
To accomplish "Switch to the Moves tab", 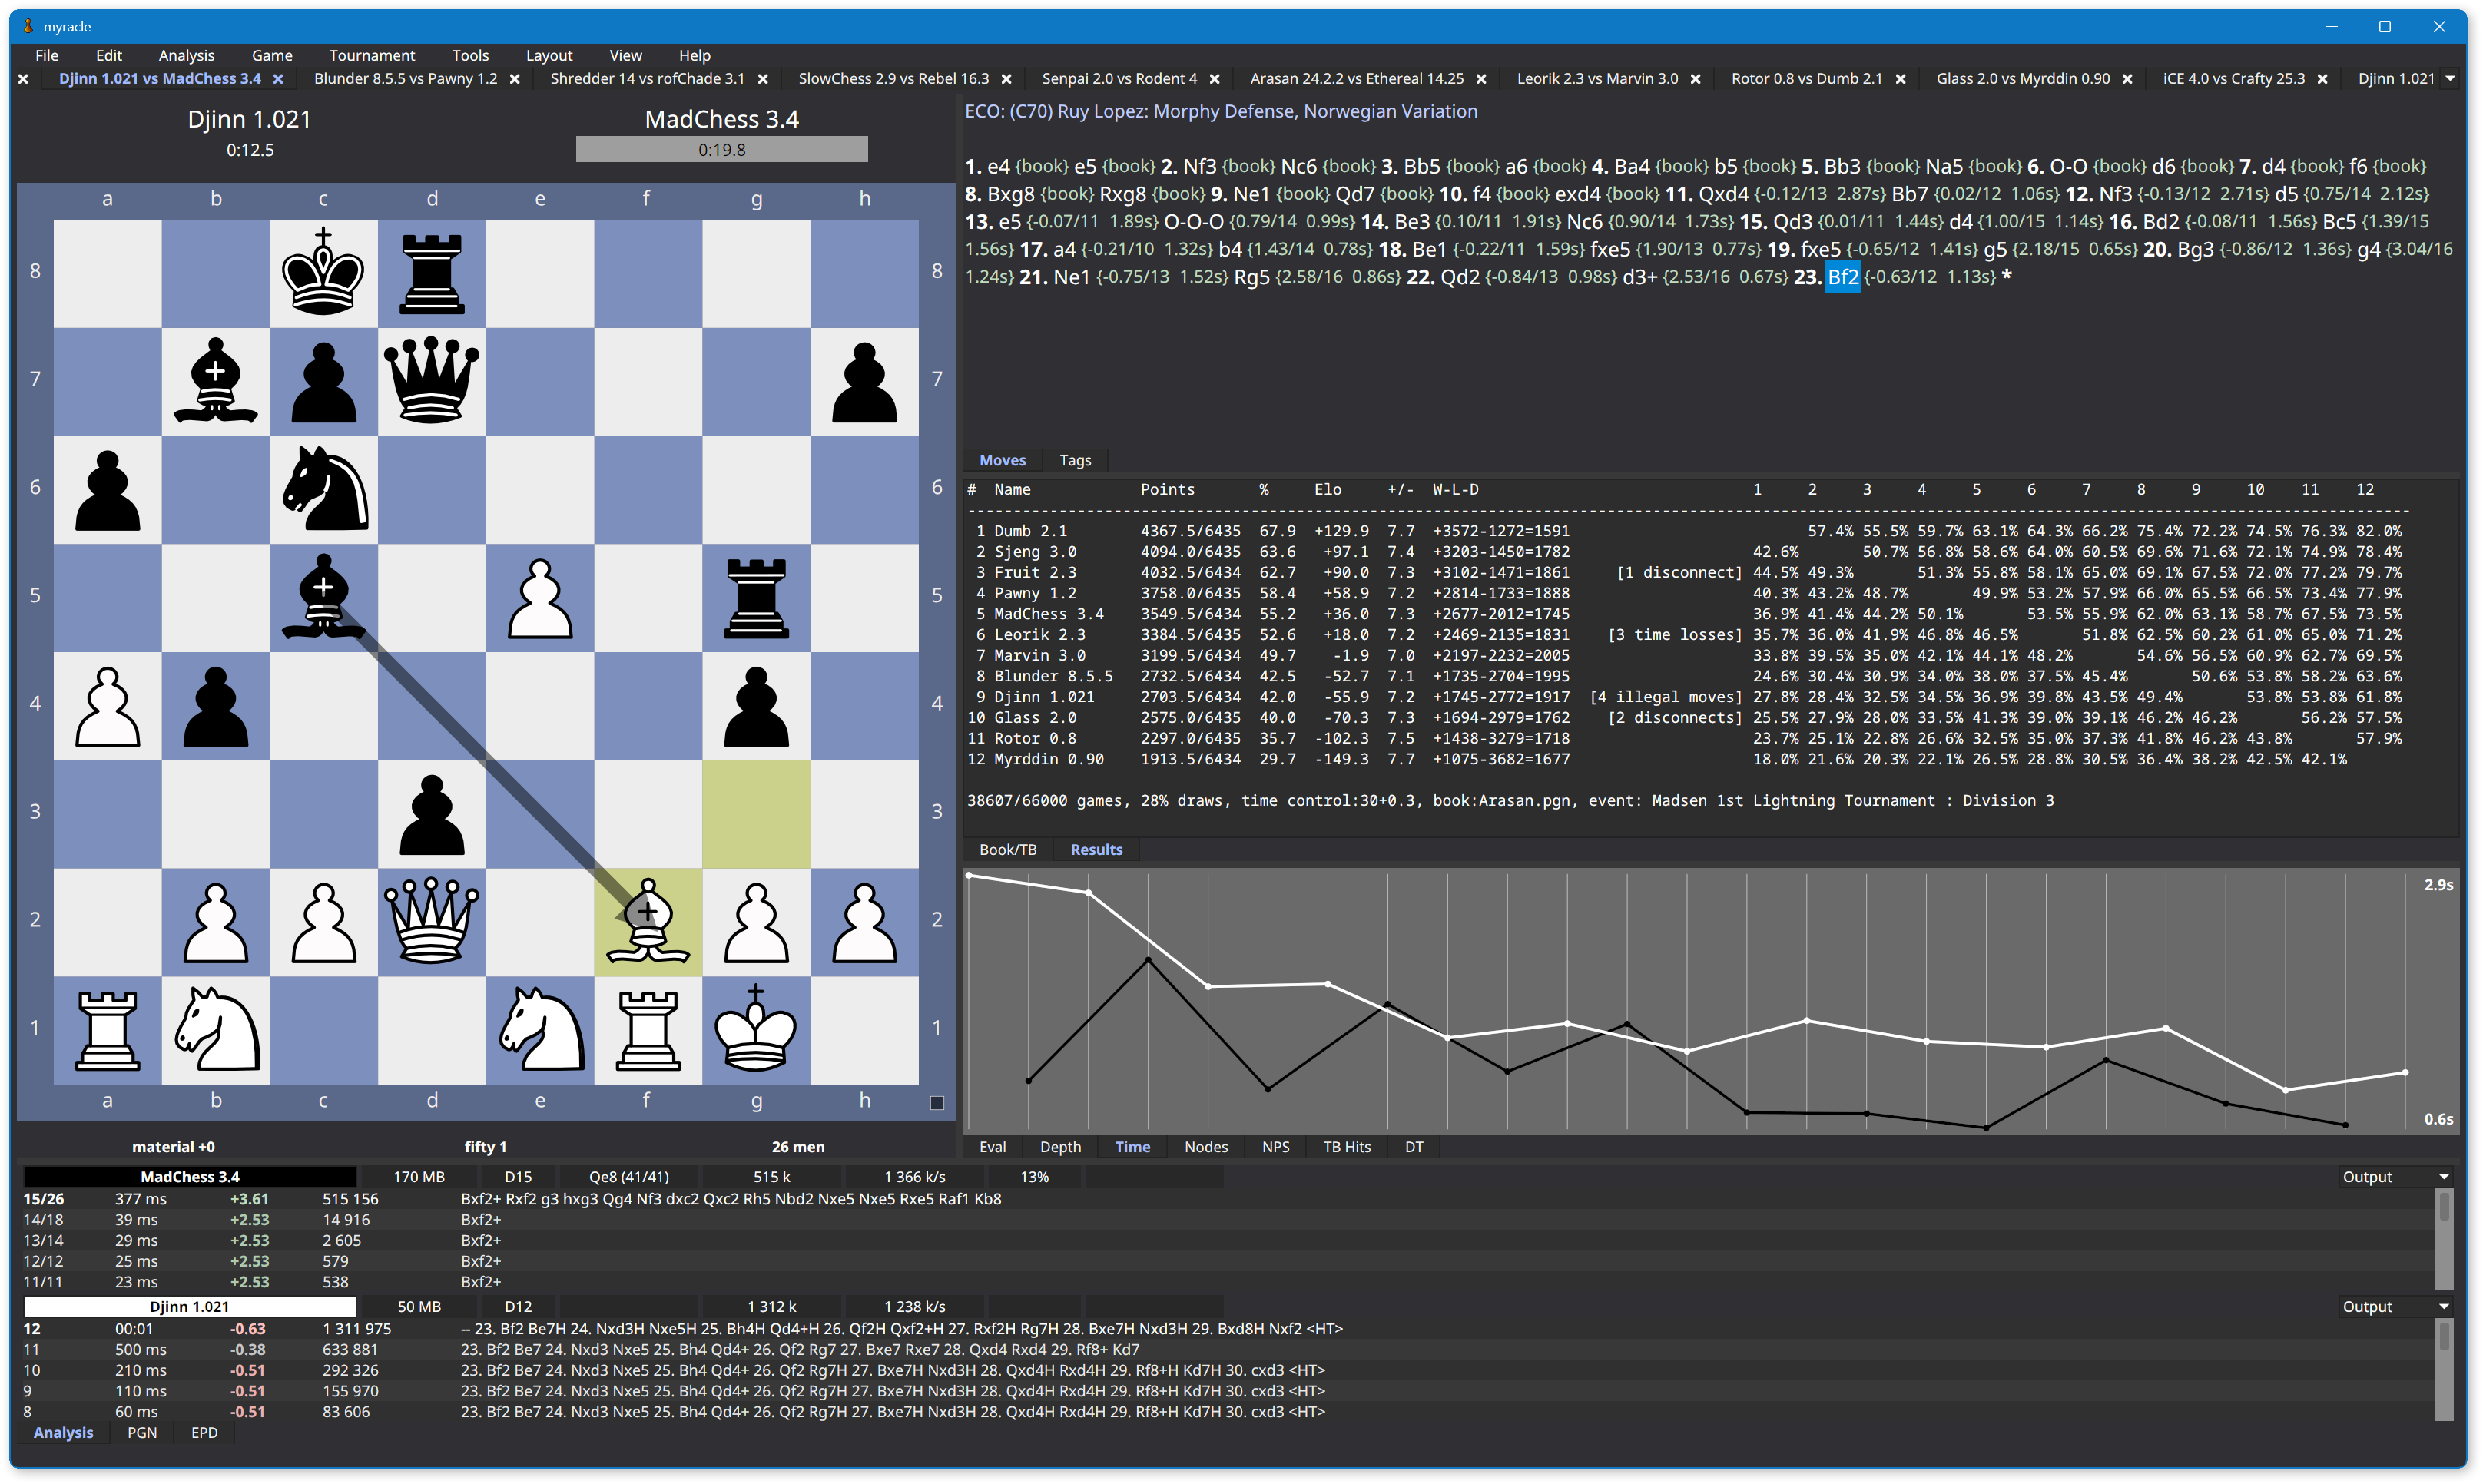I will [1002, 460].
